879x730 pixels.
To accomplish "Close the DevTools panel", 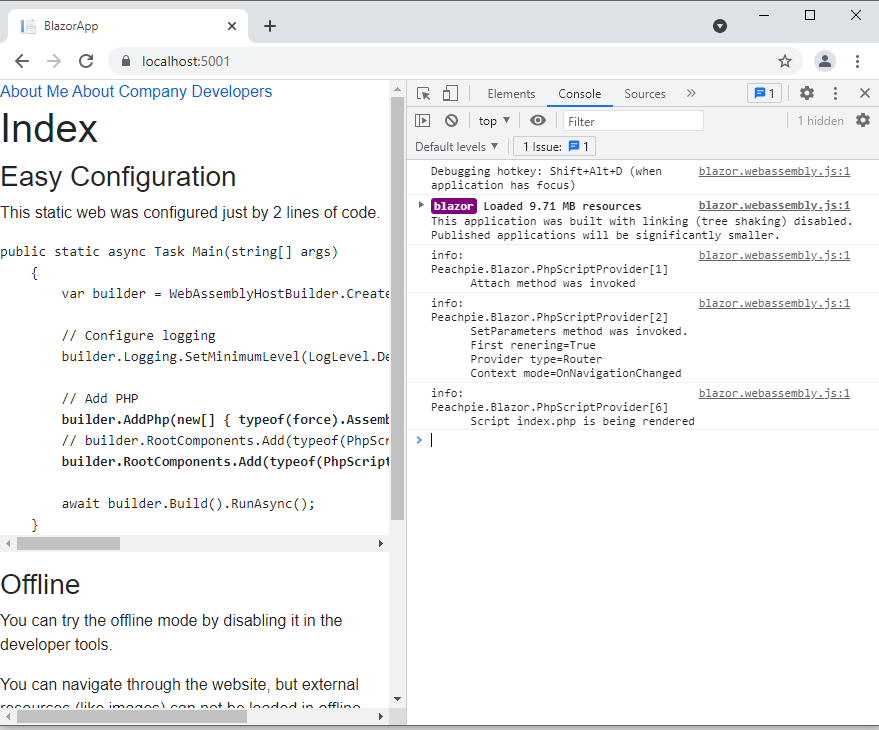I will [x=865, y=93].
